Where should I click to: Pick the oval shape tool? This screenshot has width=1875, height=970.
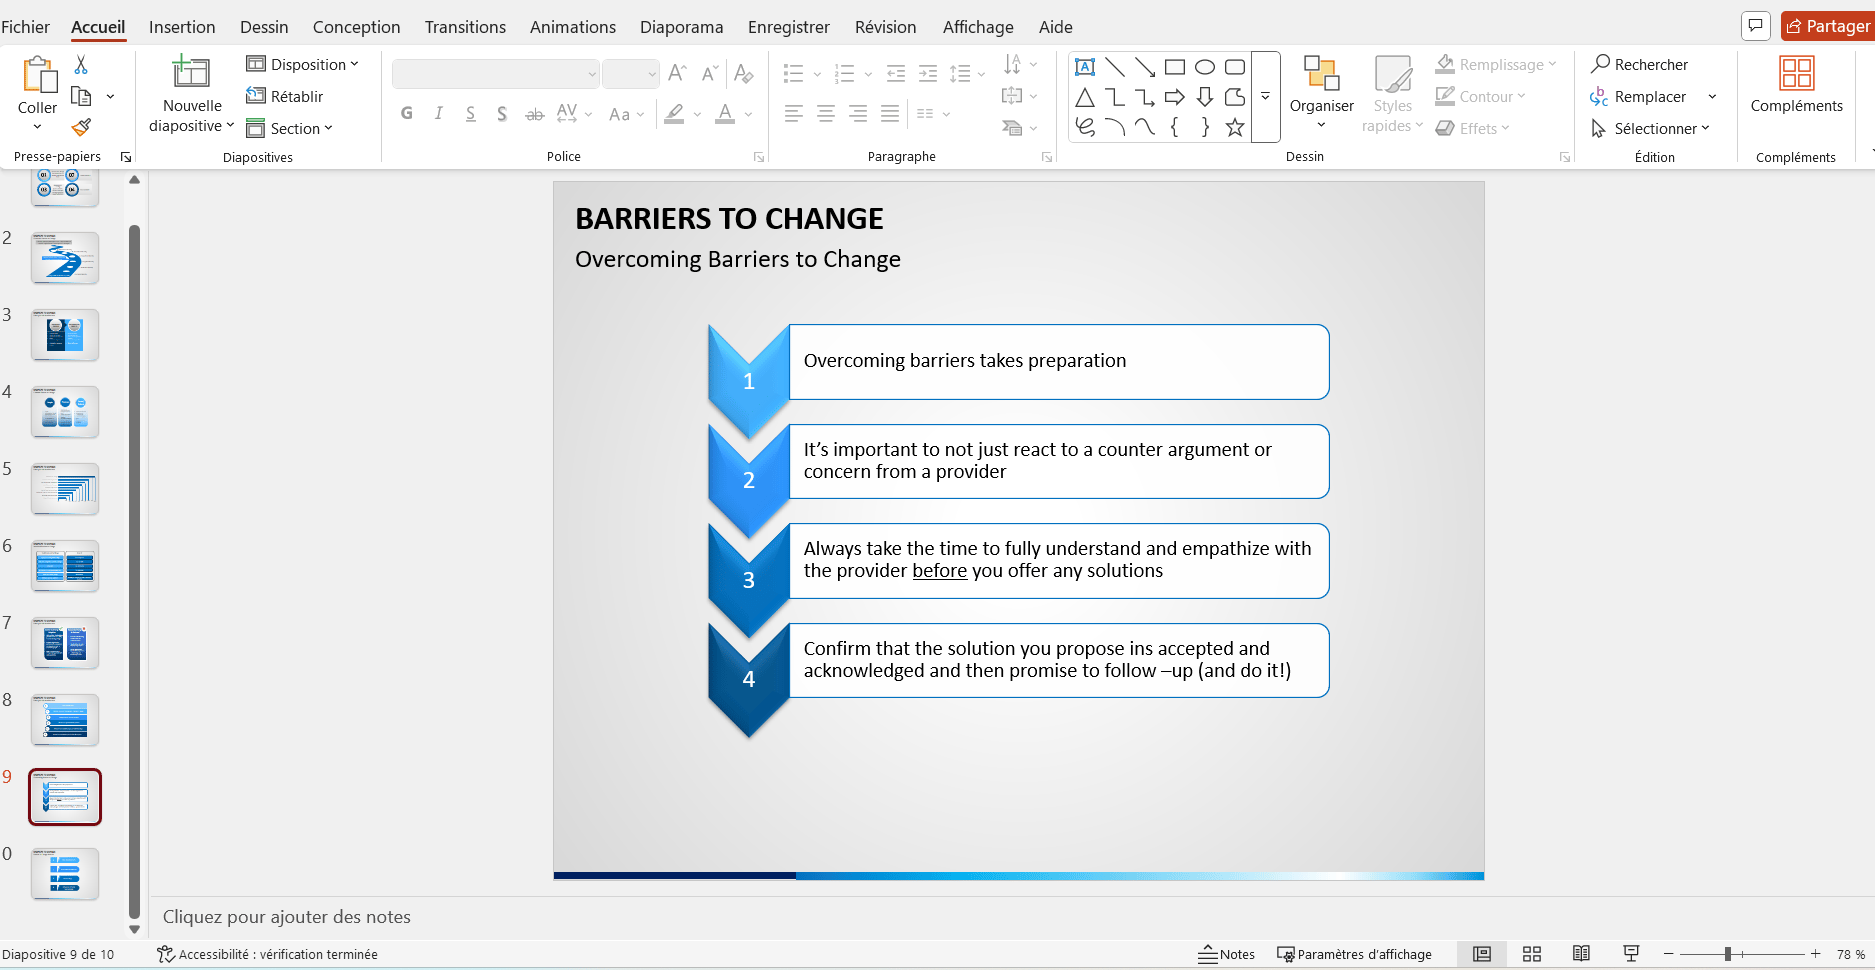click(x=1205, y=67)
